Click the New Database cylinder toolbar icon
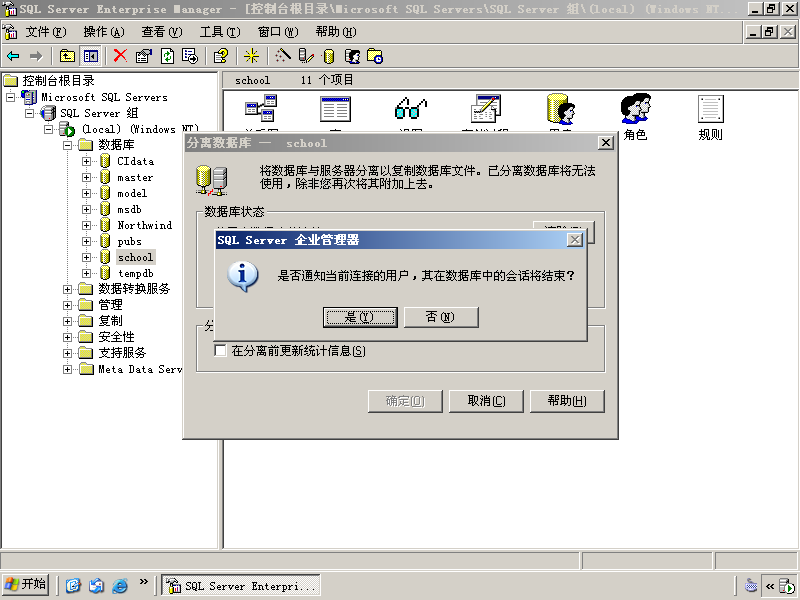Viewport: 800px width, 600px height. pyautogui.click(x=329, y=56)
